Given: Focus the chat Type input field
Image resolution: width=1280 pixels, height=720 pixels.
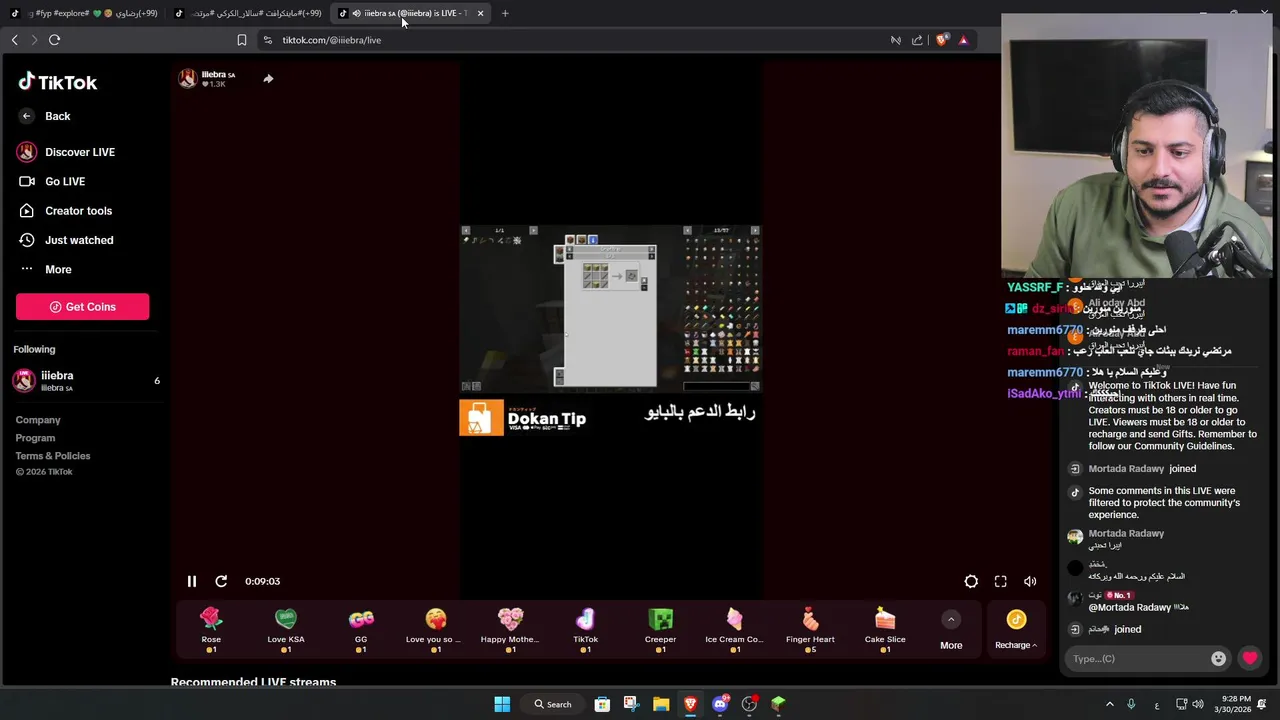Looking at the screenshot, I should point(1138,659).
